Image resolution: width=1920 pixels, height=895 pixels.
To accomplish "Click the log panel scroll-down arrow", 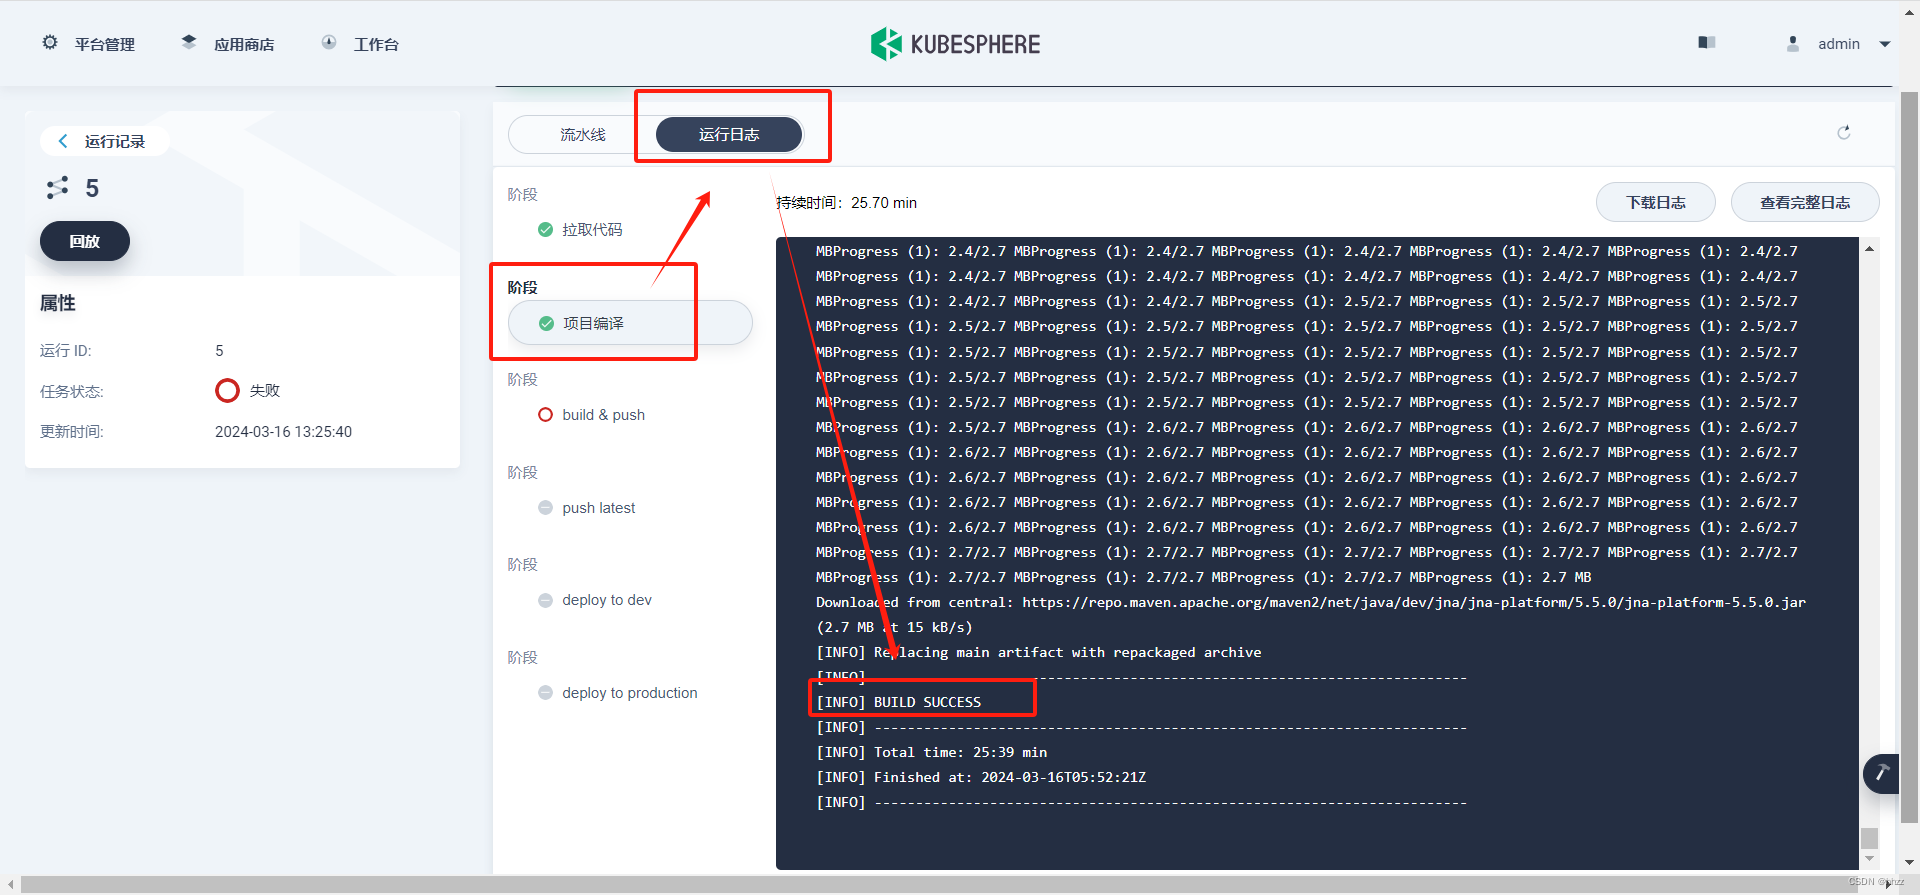I will pos(1869,858).
